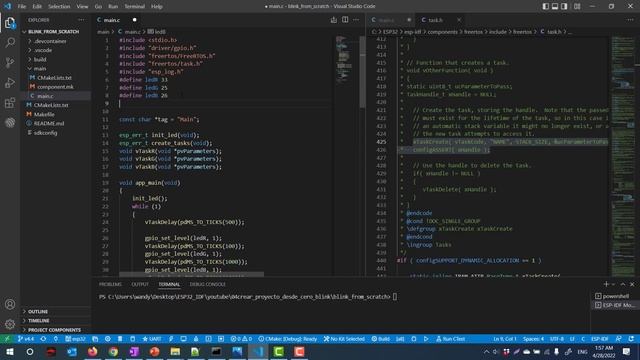Close the task.h tab
This screenshot has width=640, height=360.
[459, 20]
